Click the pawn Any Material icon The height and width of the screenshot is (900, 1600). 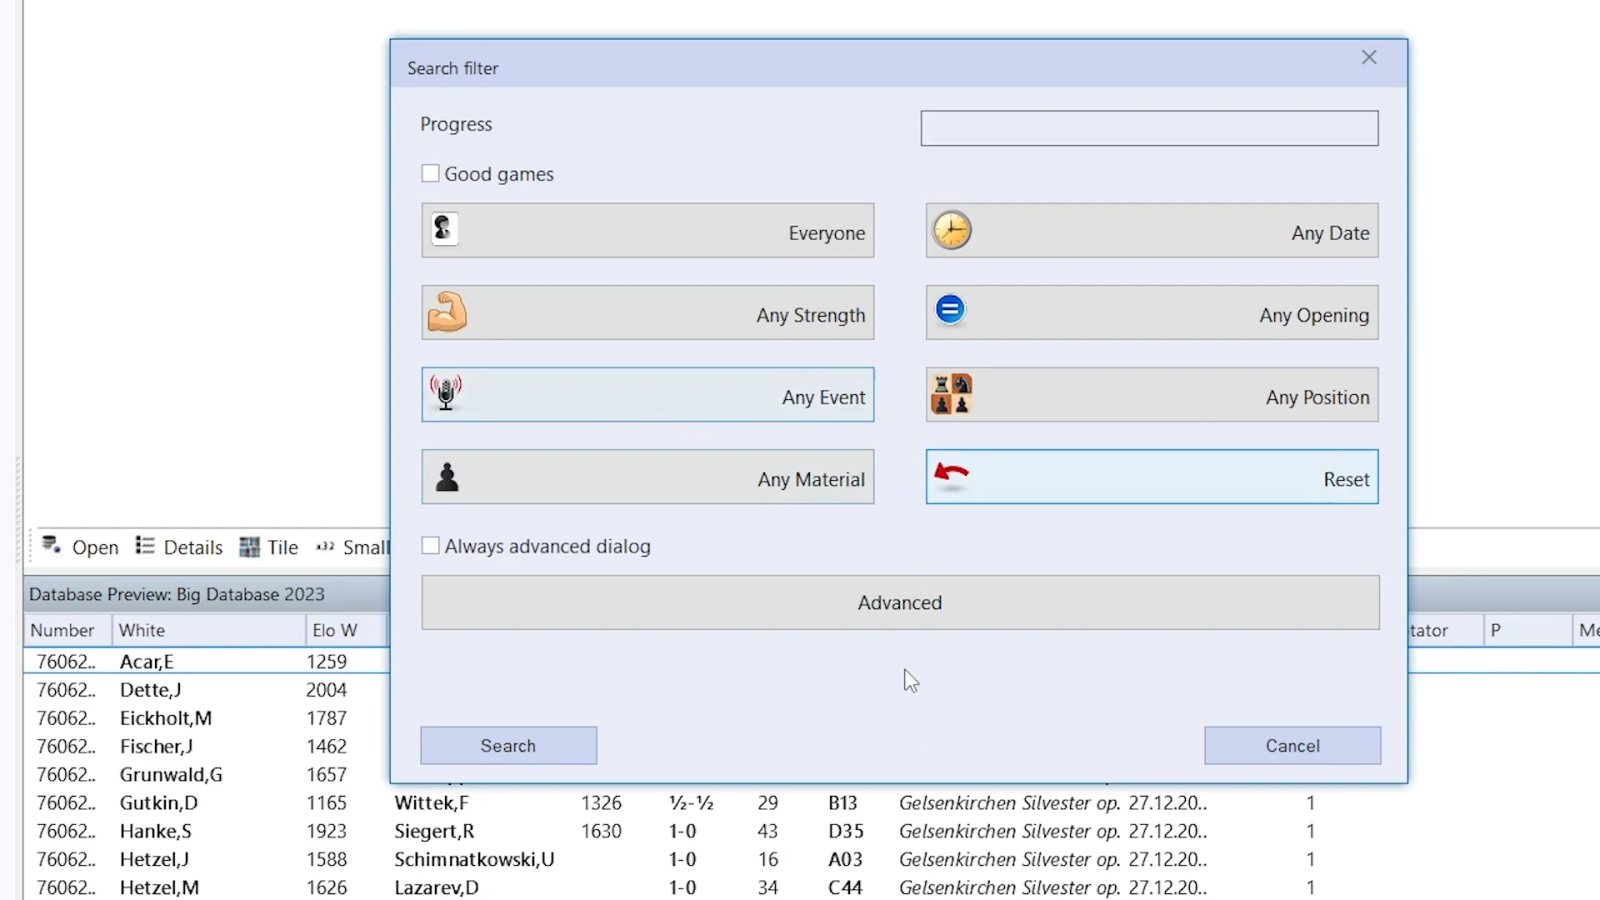coord(447,477)
